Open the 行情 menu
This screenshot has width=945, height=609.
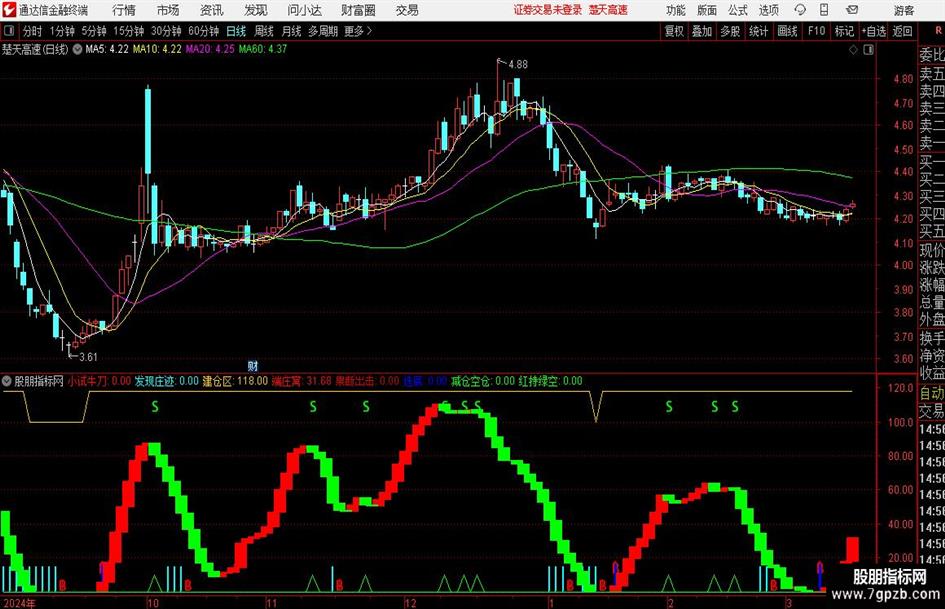point(124,10)
